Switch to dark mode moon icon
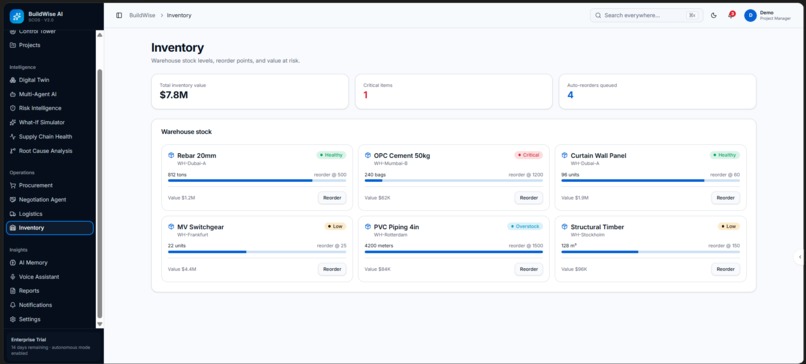This screenshot has height=364, width=806. [713, 15]
